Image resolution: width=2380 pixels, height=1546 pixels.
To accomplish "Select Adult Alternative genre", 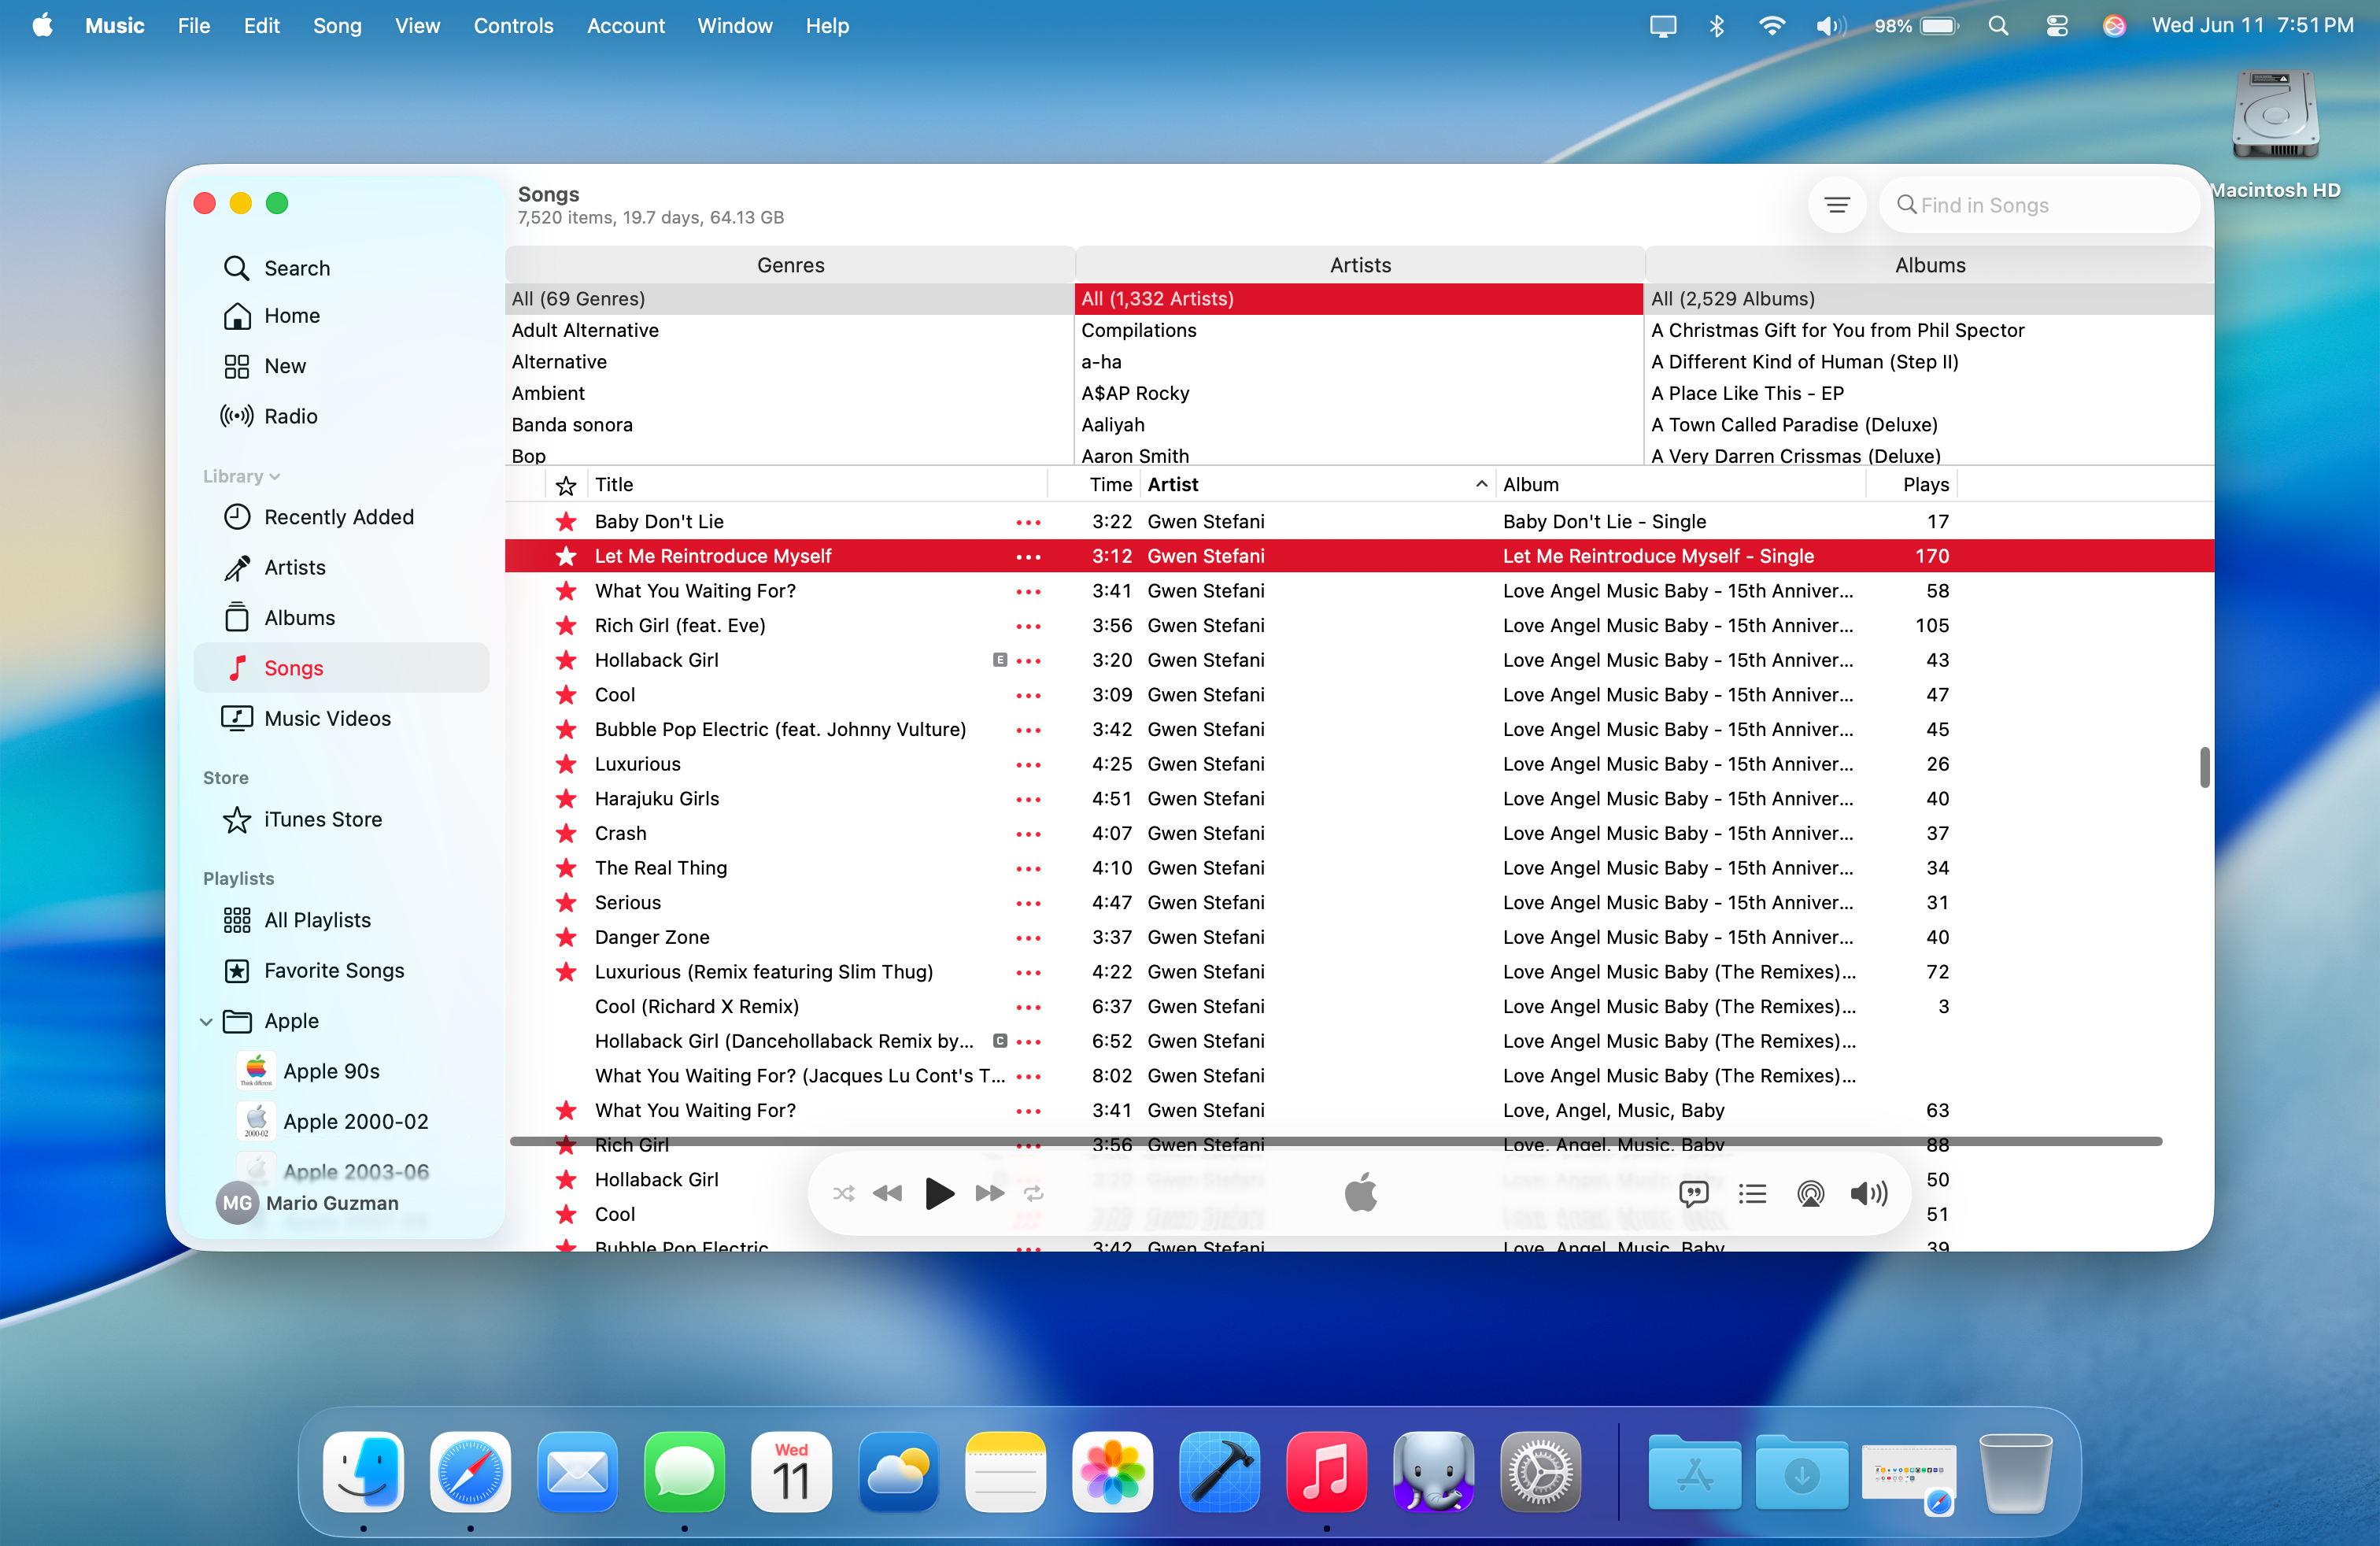I will coord(789,330).
